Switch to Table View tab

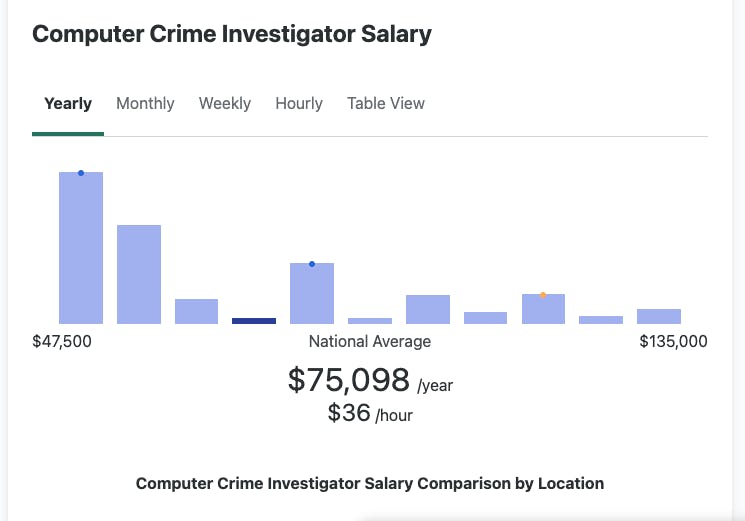pos(386,103)
